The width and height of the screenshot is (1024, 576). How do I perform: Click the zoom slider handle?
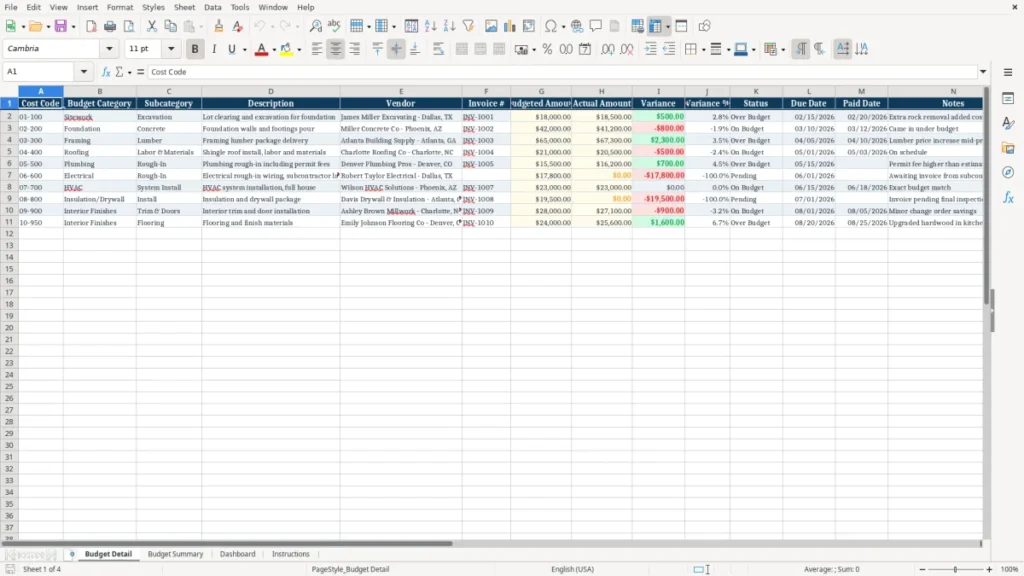[x=955, y=569]
